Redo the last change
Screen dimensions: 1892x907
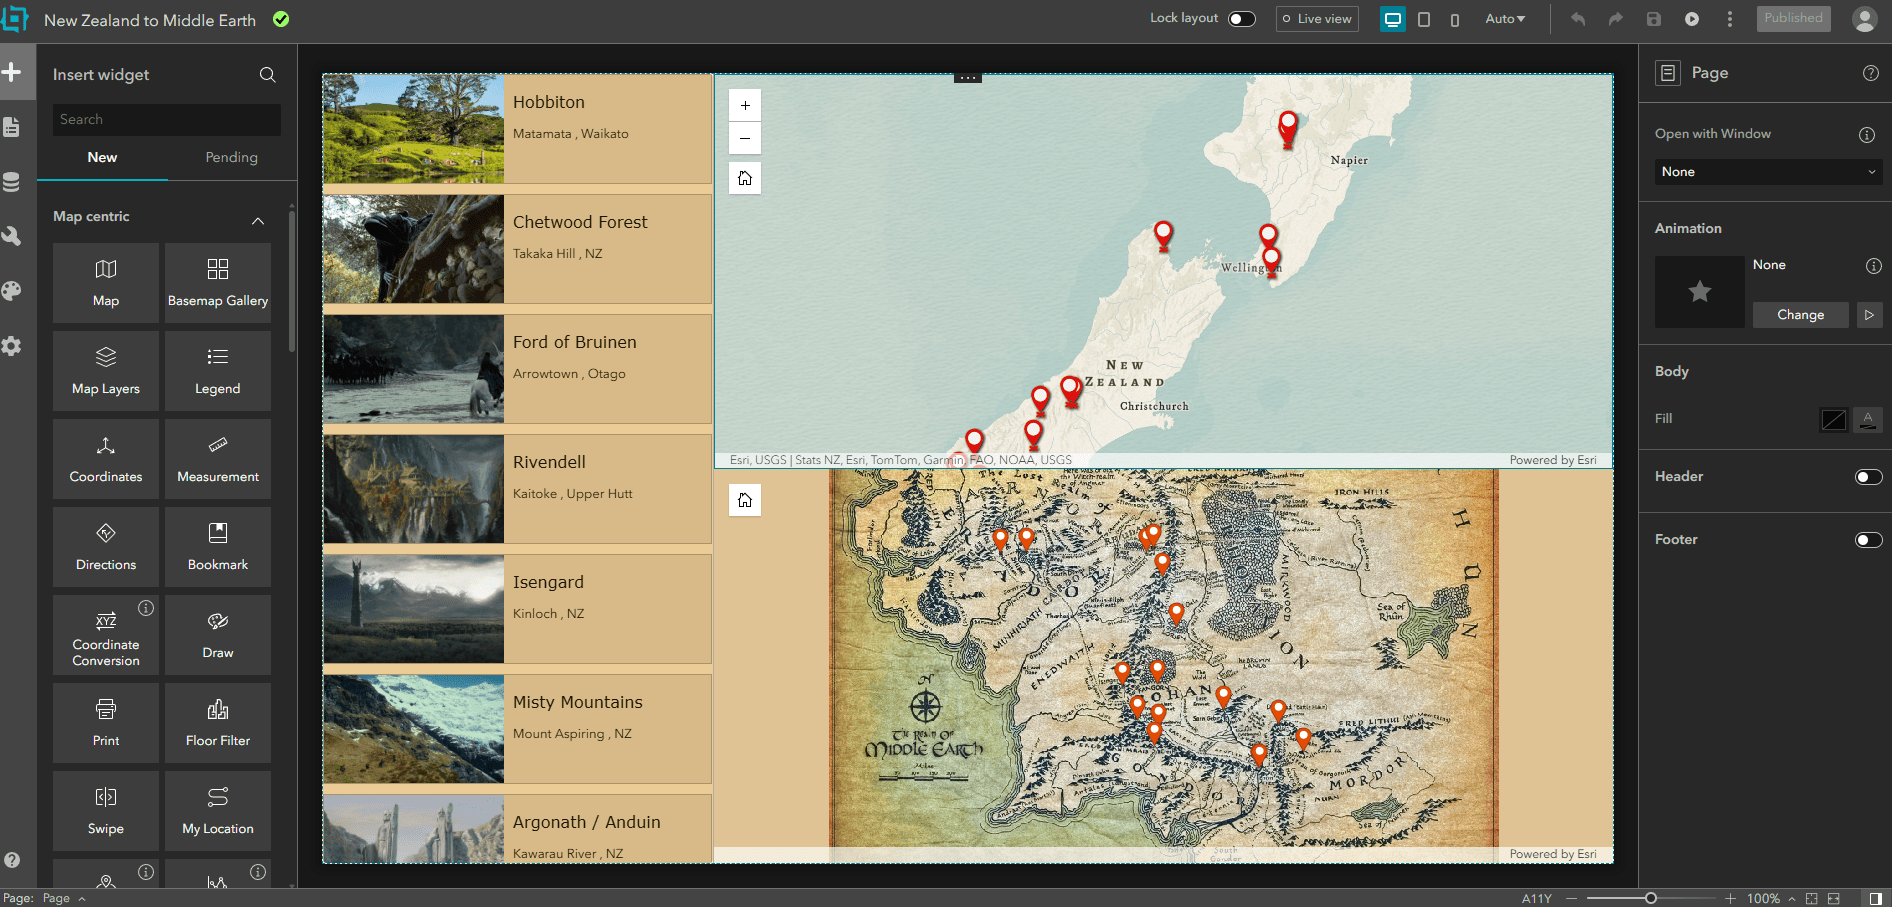(1615, 19)
